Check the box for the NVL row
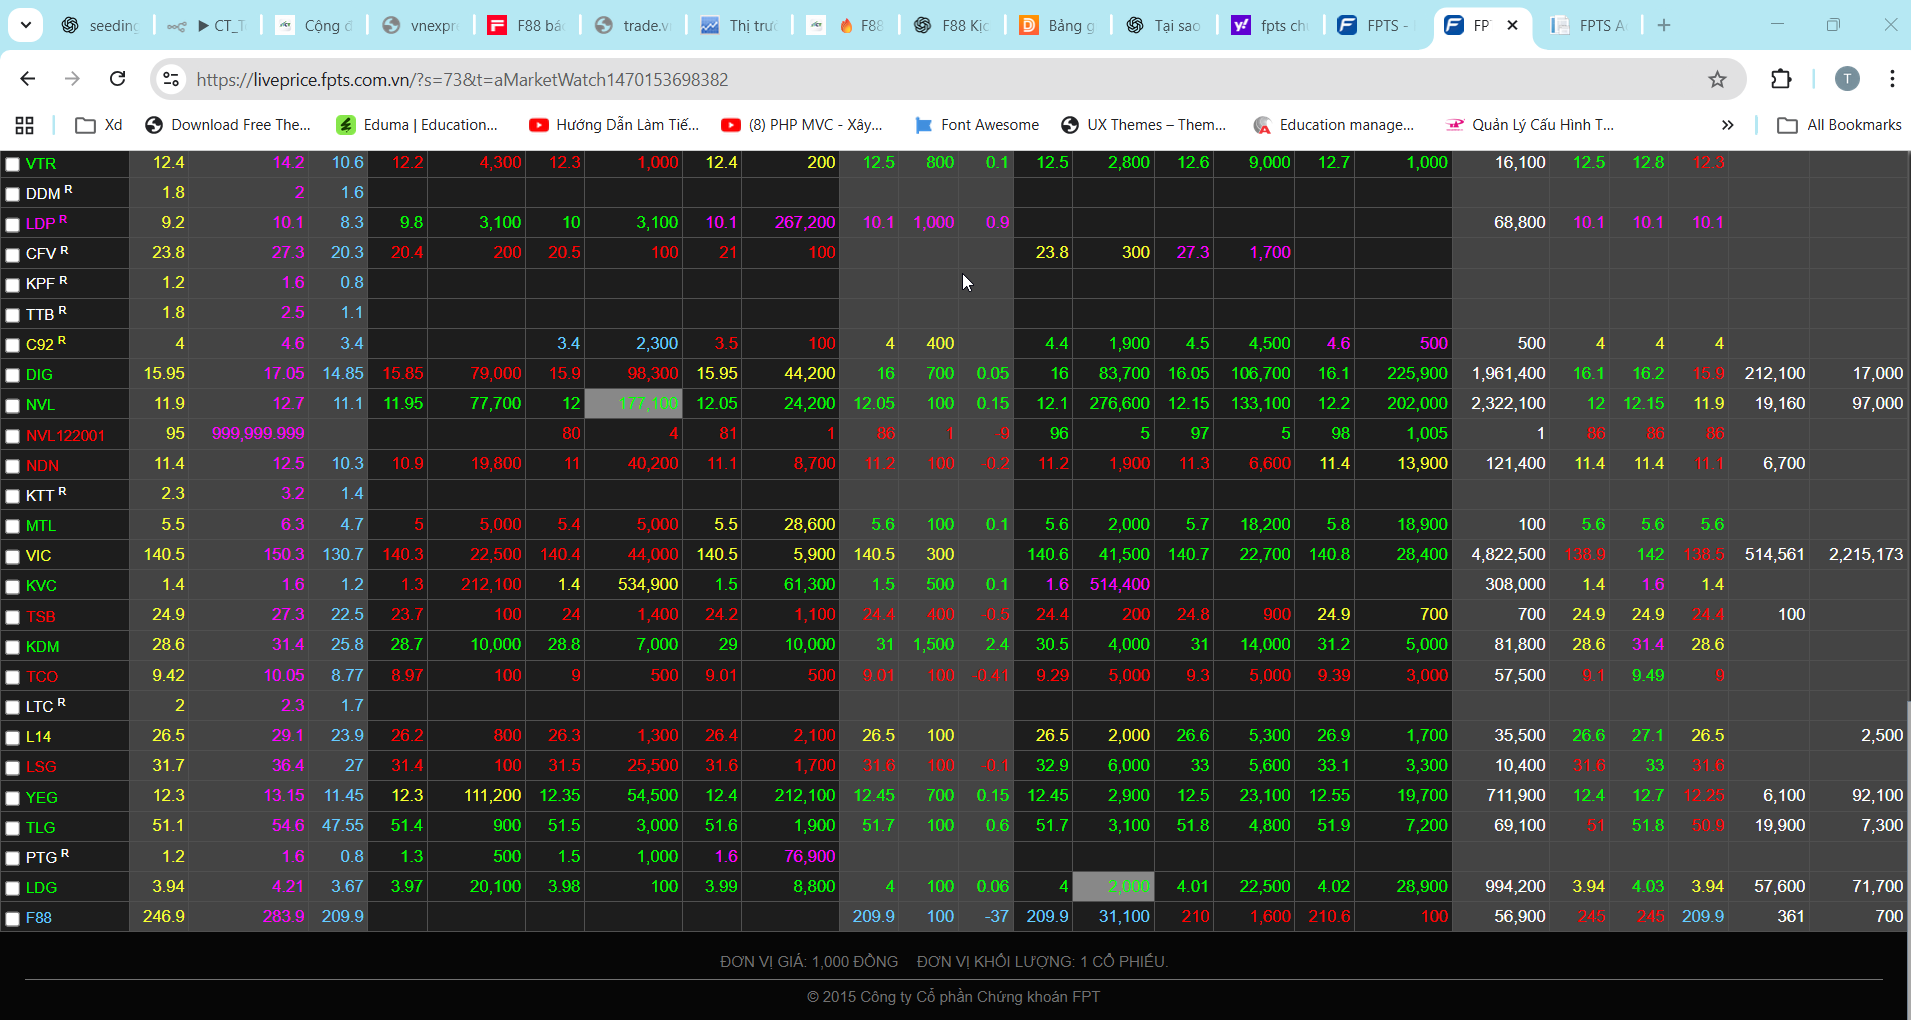Image resolution: width=1911 pixels, height=1020 pixels. [13, 406]
